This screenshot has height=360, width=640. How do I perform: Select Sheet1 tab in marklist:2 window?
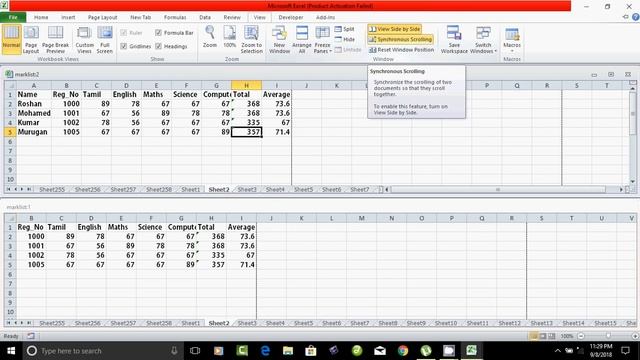tap(190, 189)
